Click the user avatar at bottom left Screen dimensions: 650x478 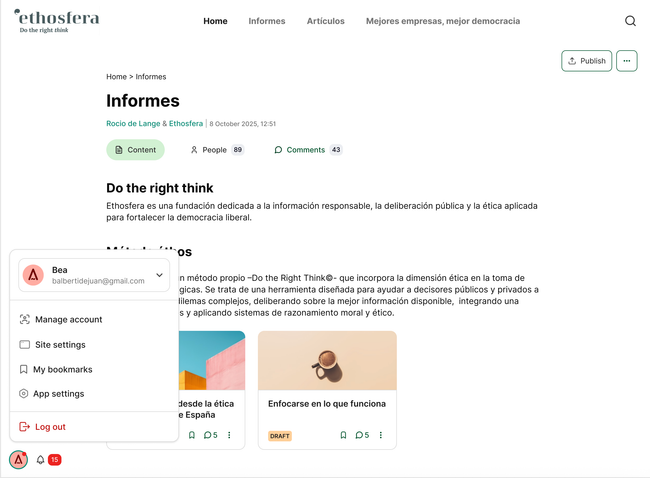point(18,460)
